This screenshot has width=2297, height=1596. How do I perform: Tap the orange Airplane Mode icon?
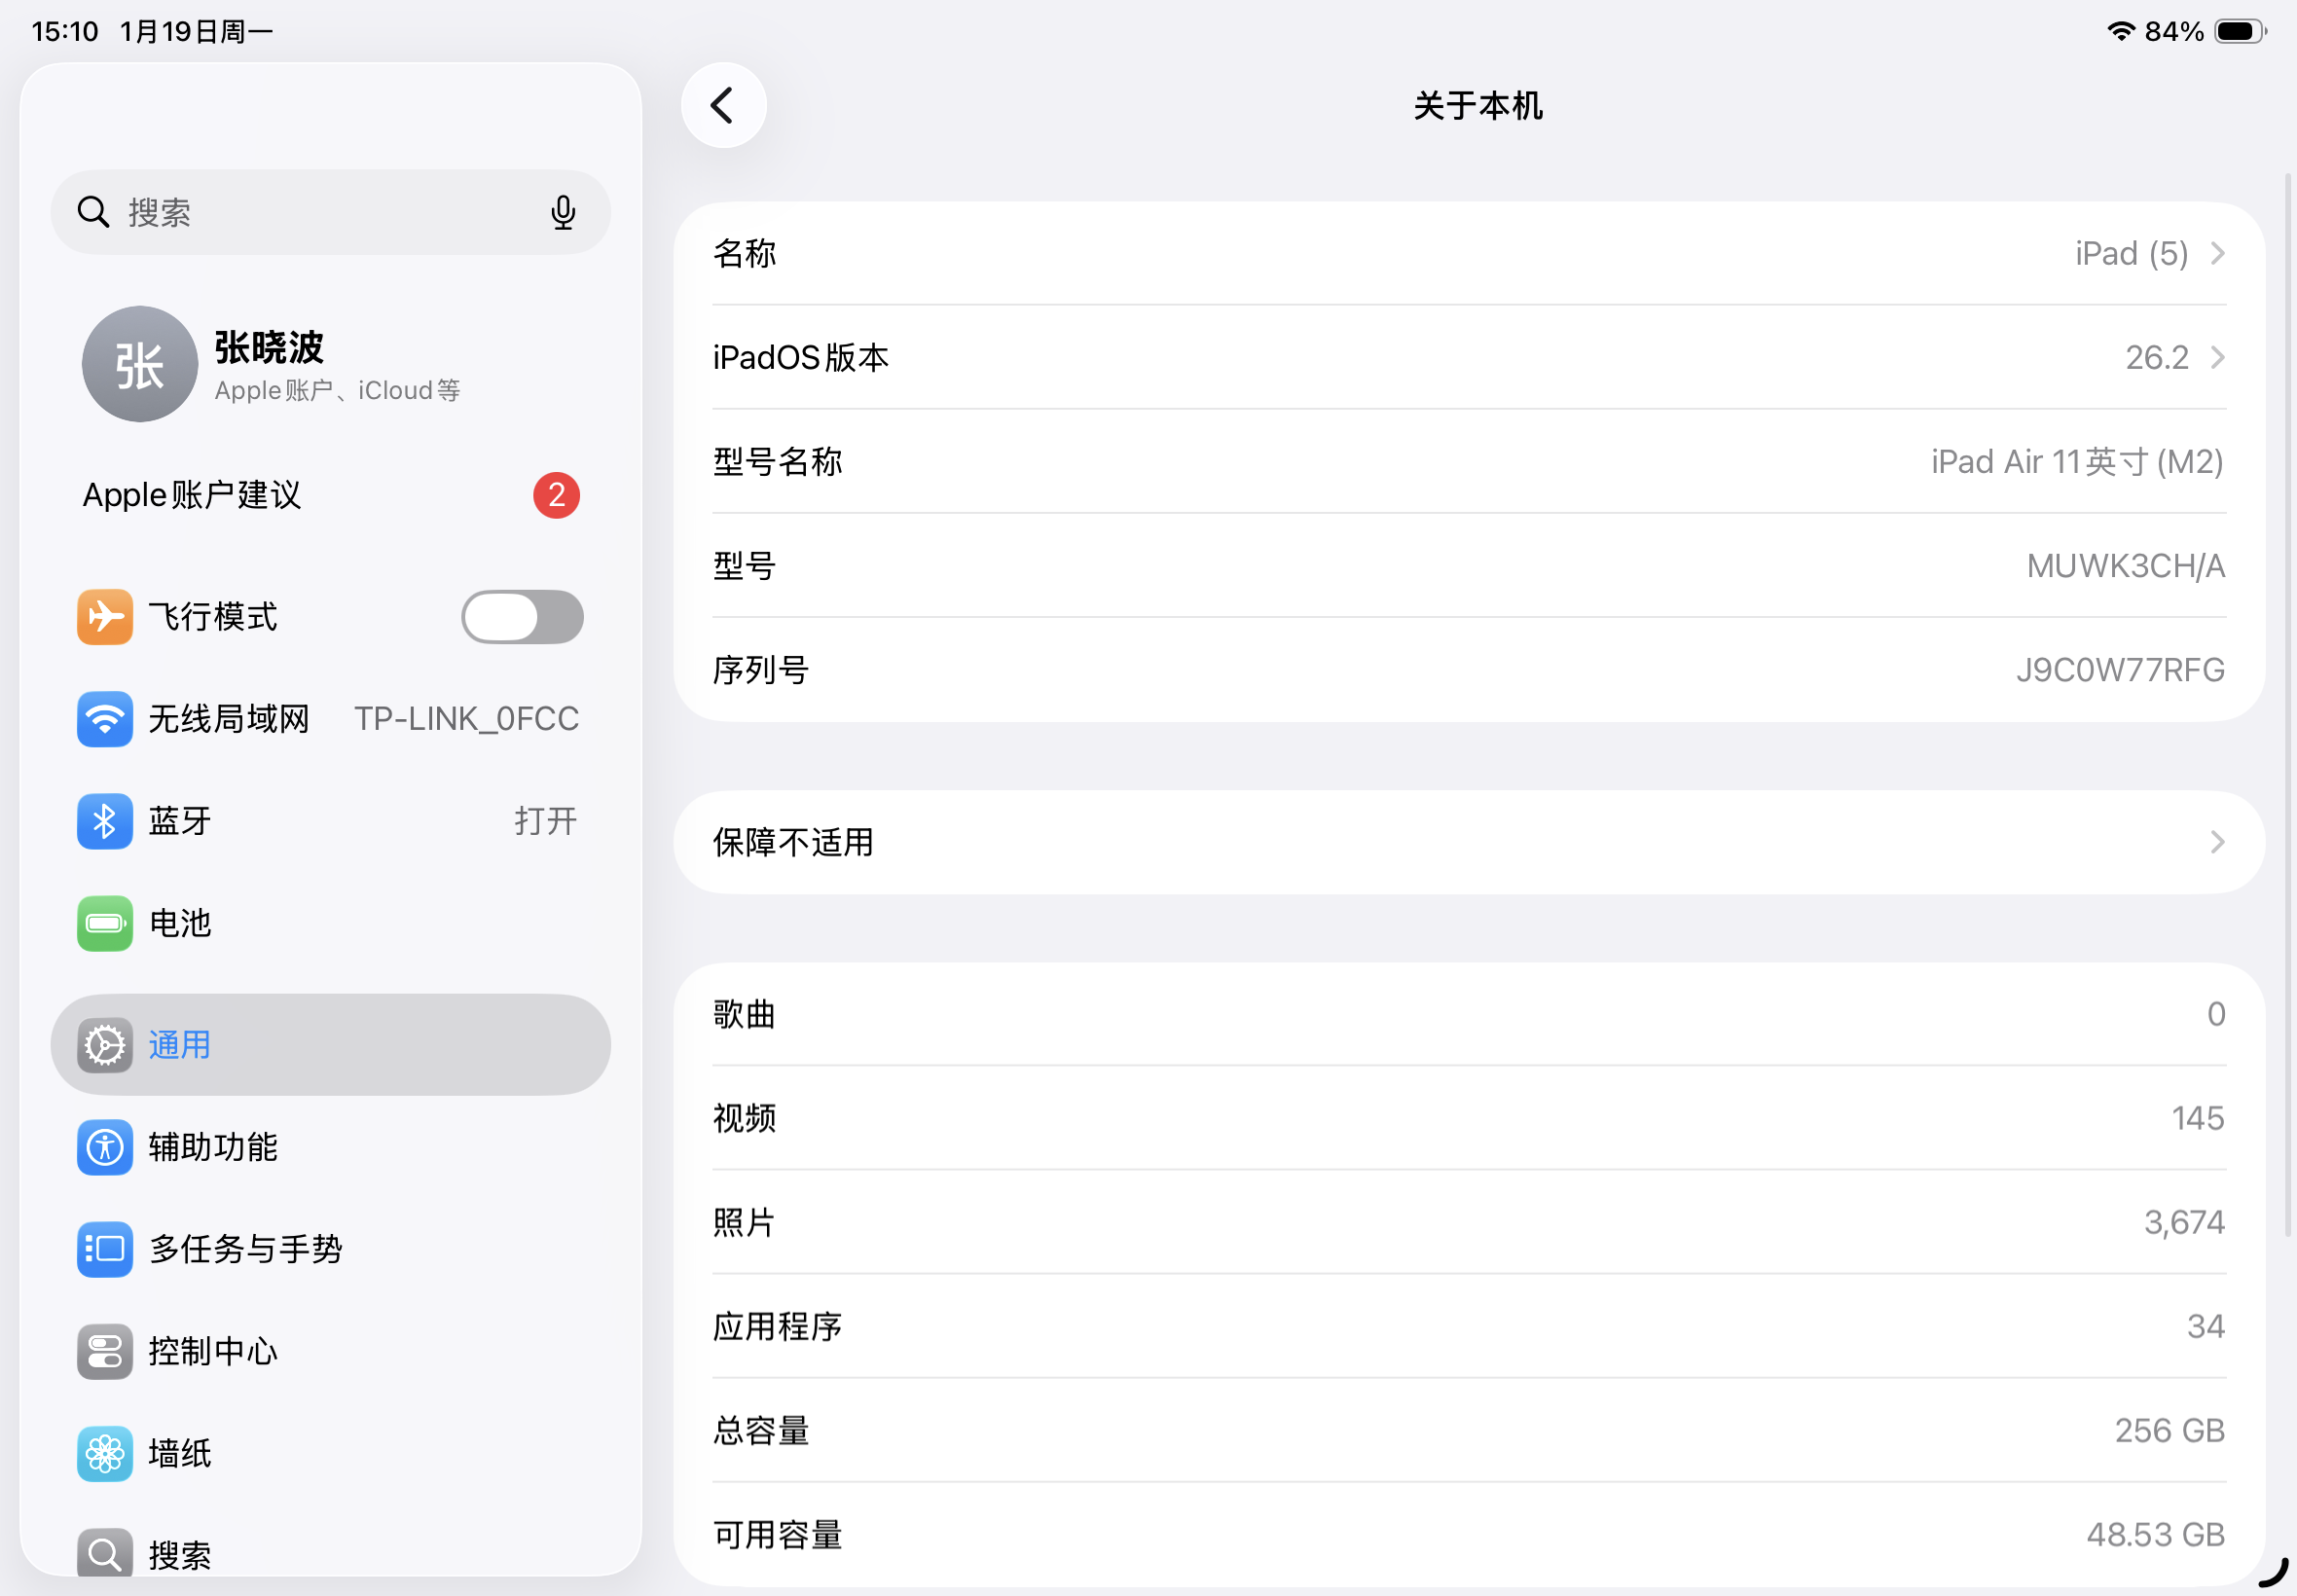tap(105, 617)
